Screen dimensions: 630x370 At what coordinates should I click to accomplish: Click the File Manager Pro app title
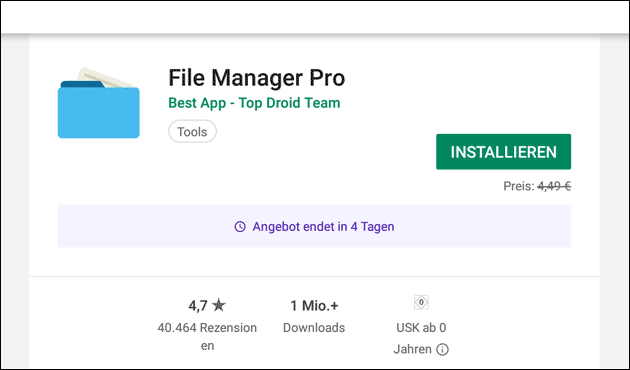(x=257, y=78)
